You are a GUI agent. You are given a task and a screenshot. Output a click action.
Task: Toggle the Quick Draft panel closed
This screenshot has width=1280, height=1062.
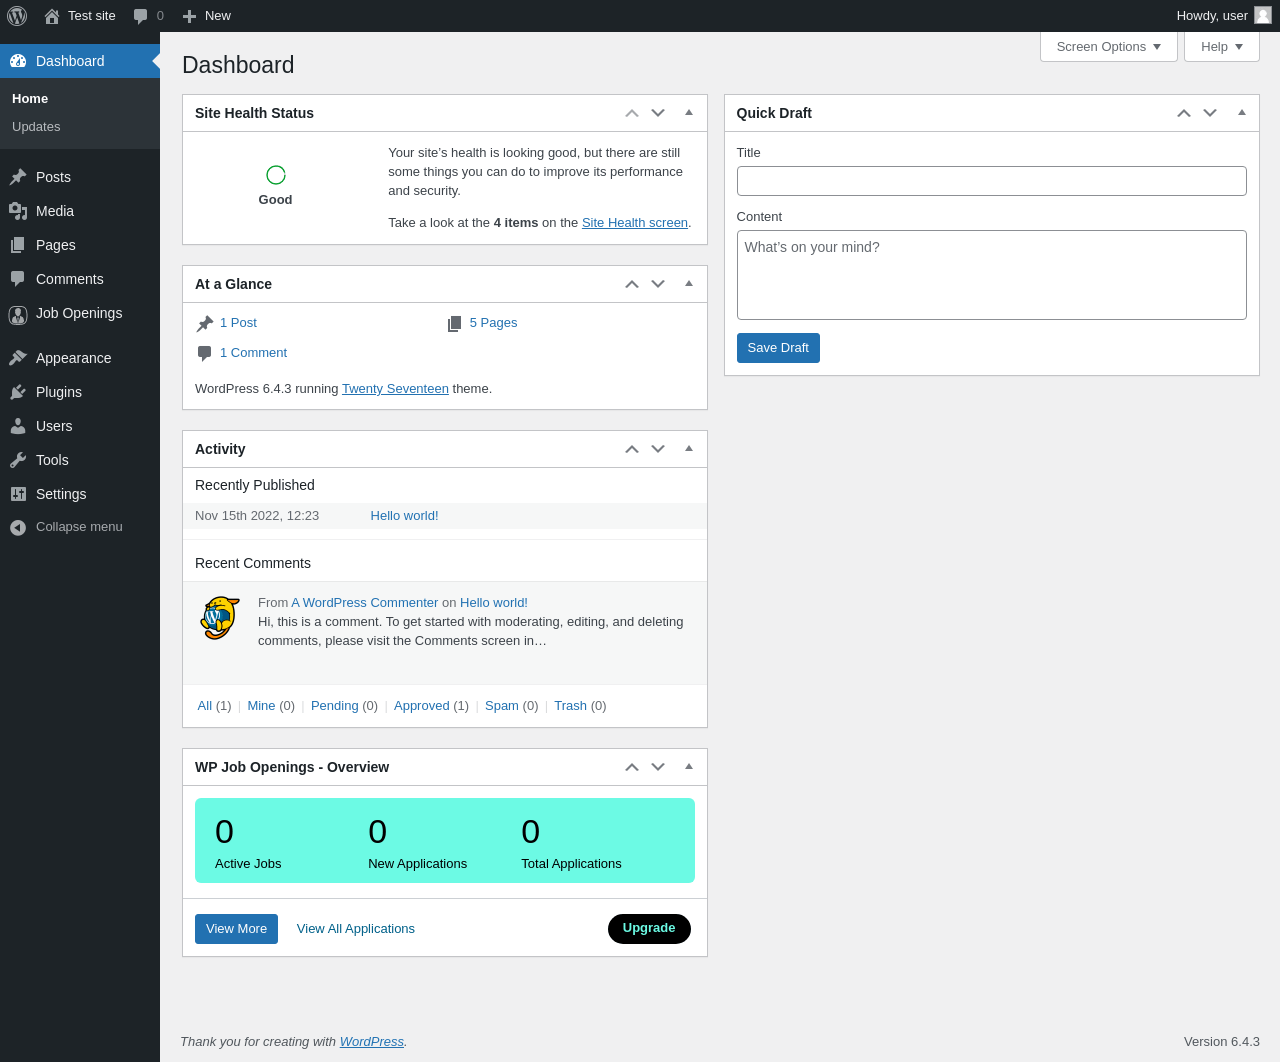point(1242,113)
